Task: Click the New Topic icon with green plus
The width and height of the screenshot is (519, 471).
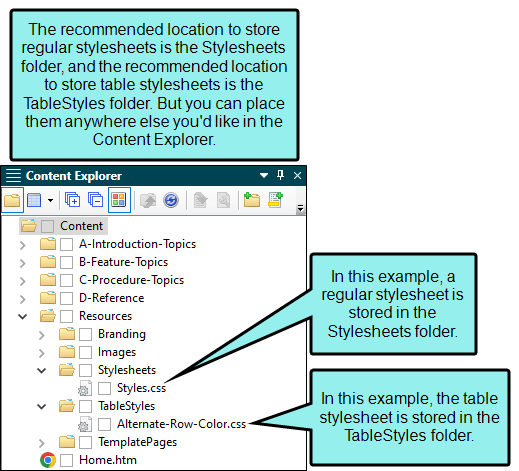Action: 275,200
